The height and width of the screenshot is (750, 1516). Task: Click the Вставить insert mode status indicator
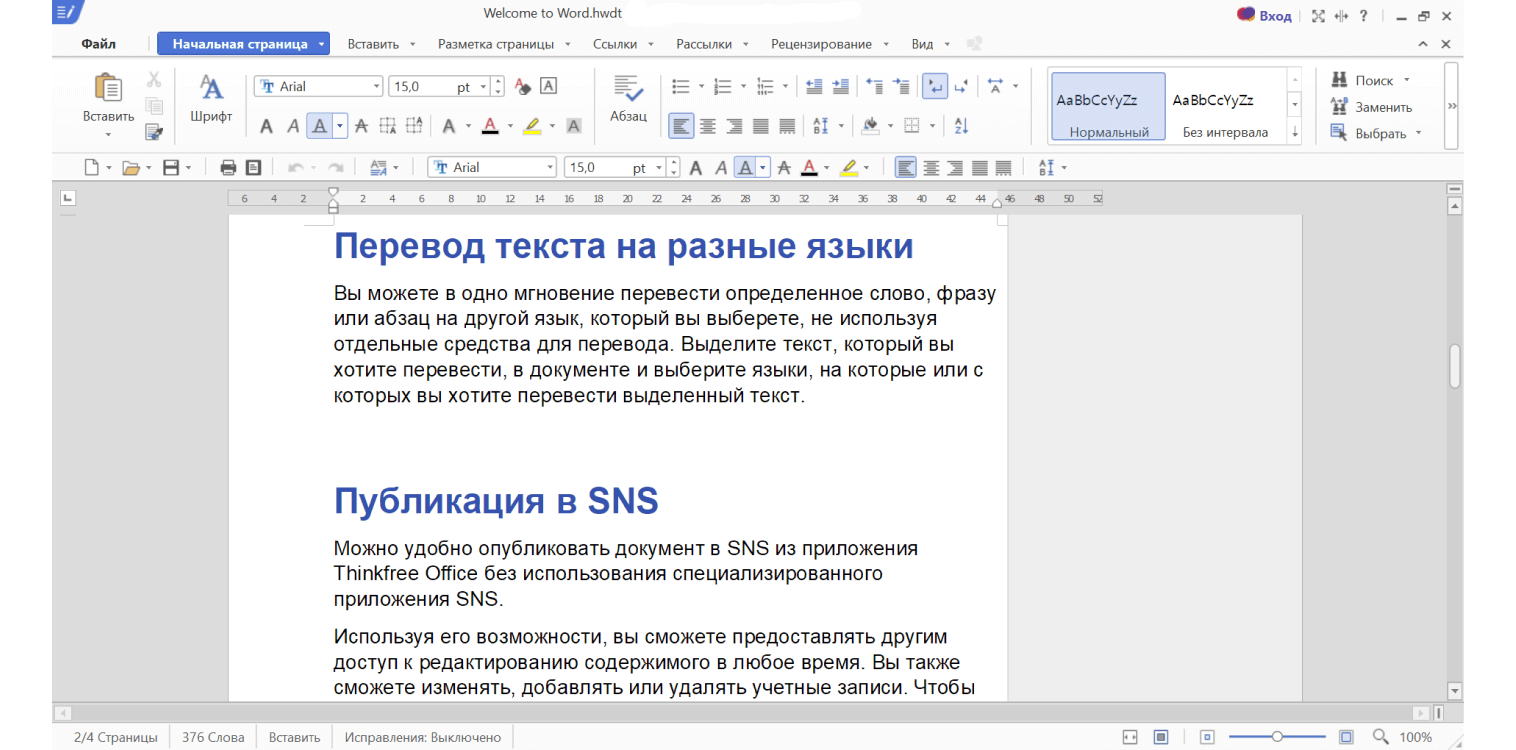pos(294,737)
